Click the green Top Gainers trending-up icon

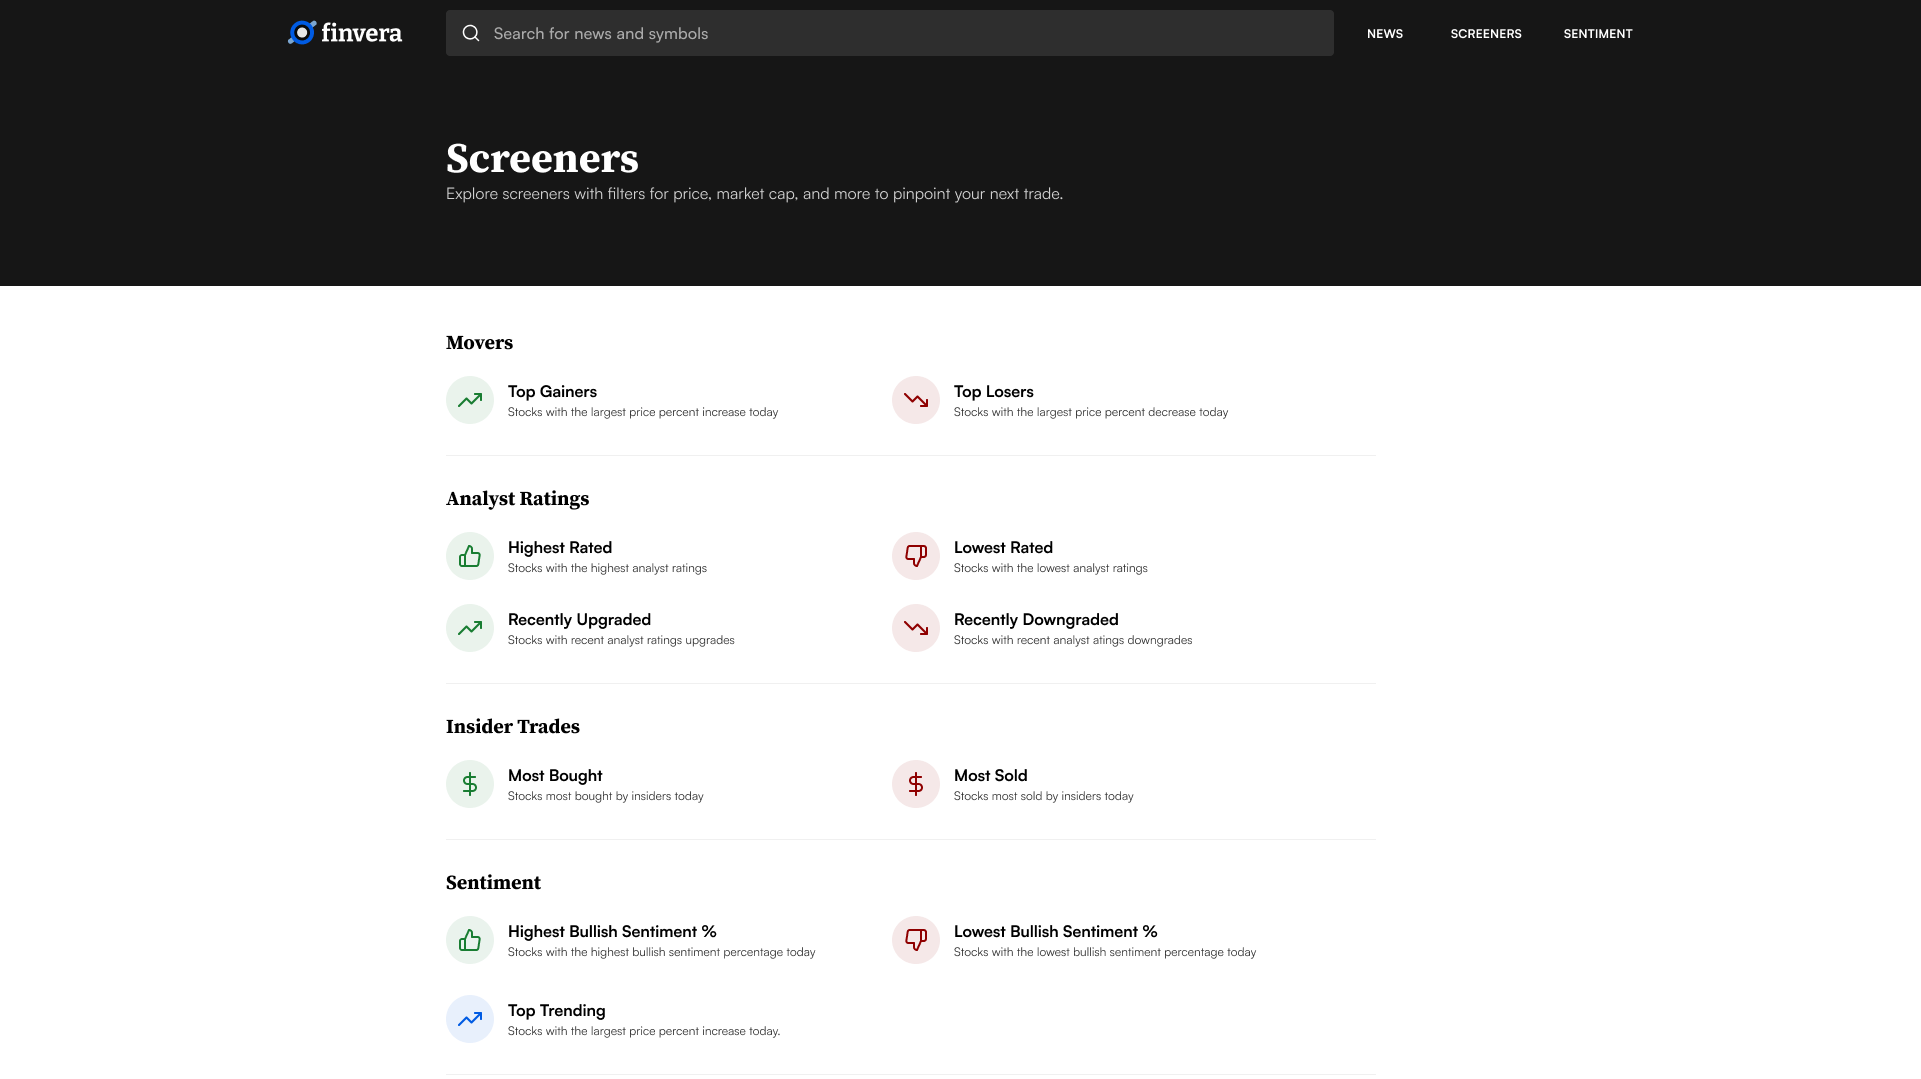pos(469,400)
